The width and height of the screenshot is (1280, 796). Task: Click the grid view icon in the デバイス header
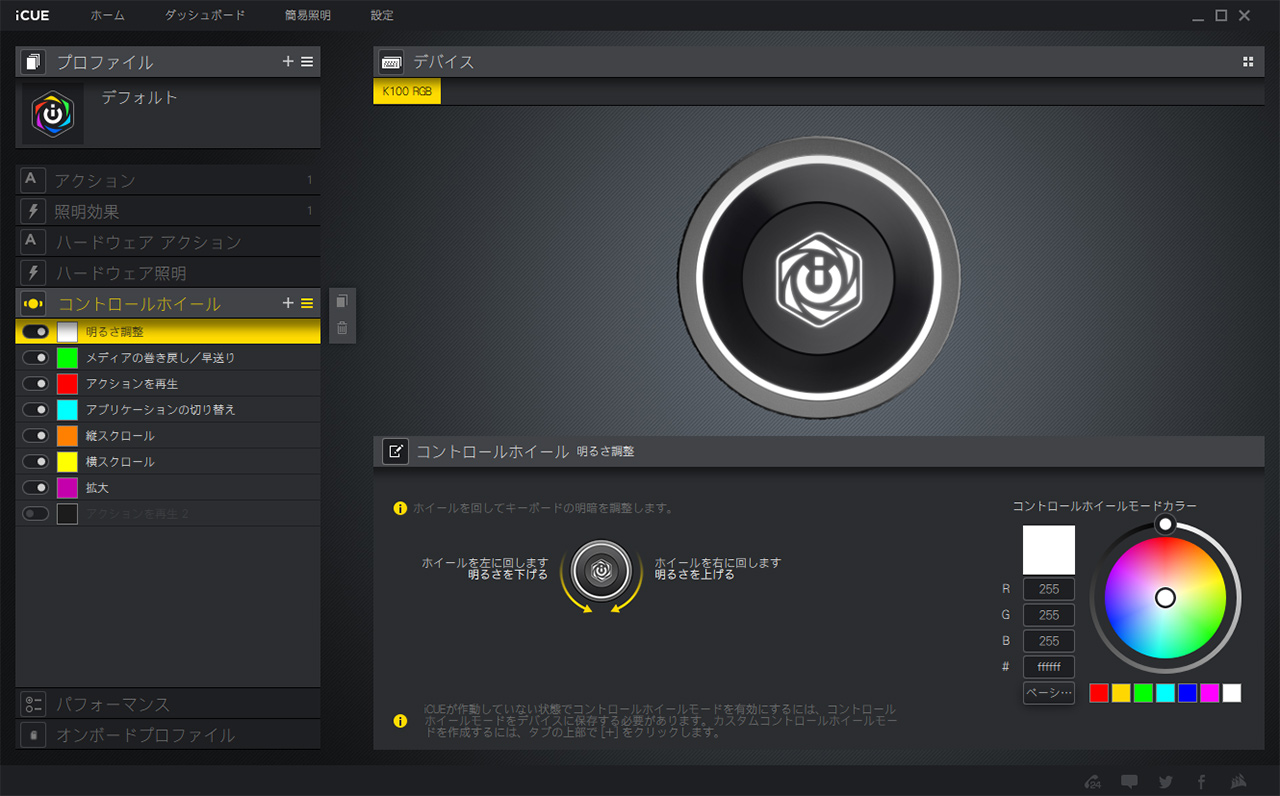(1248, 62)
